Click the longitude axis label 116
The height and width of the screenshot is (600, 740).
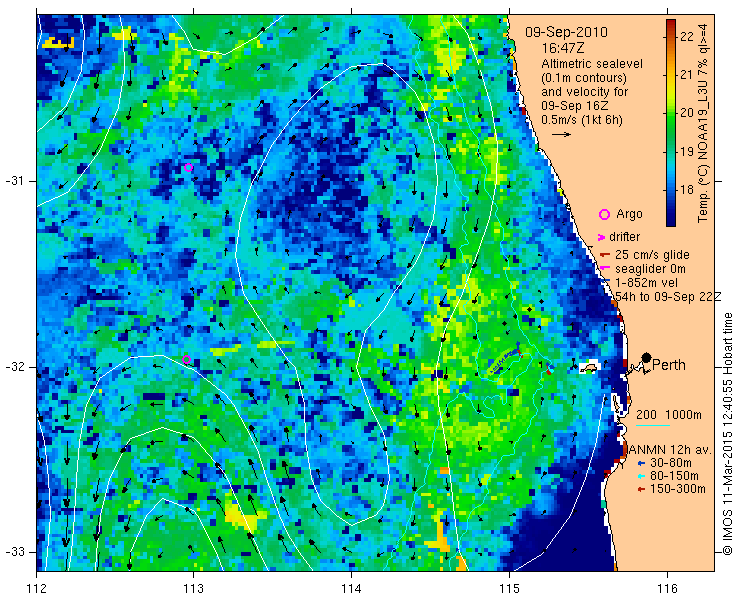click(667, 589)
